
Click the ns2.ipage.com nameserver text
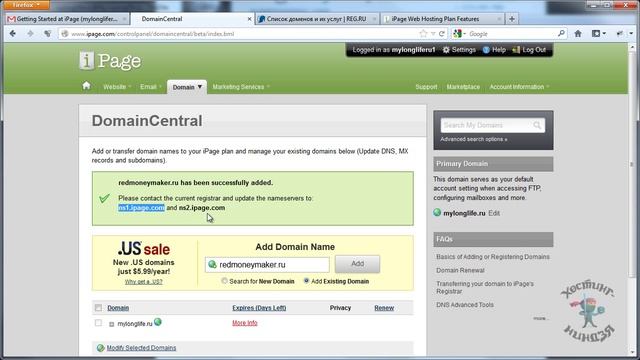202,207
